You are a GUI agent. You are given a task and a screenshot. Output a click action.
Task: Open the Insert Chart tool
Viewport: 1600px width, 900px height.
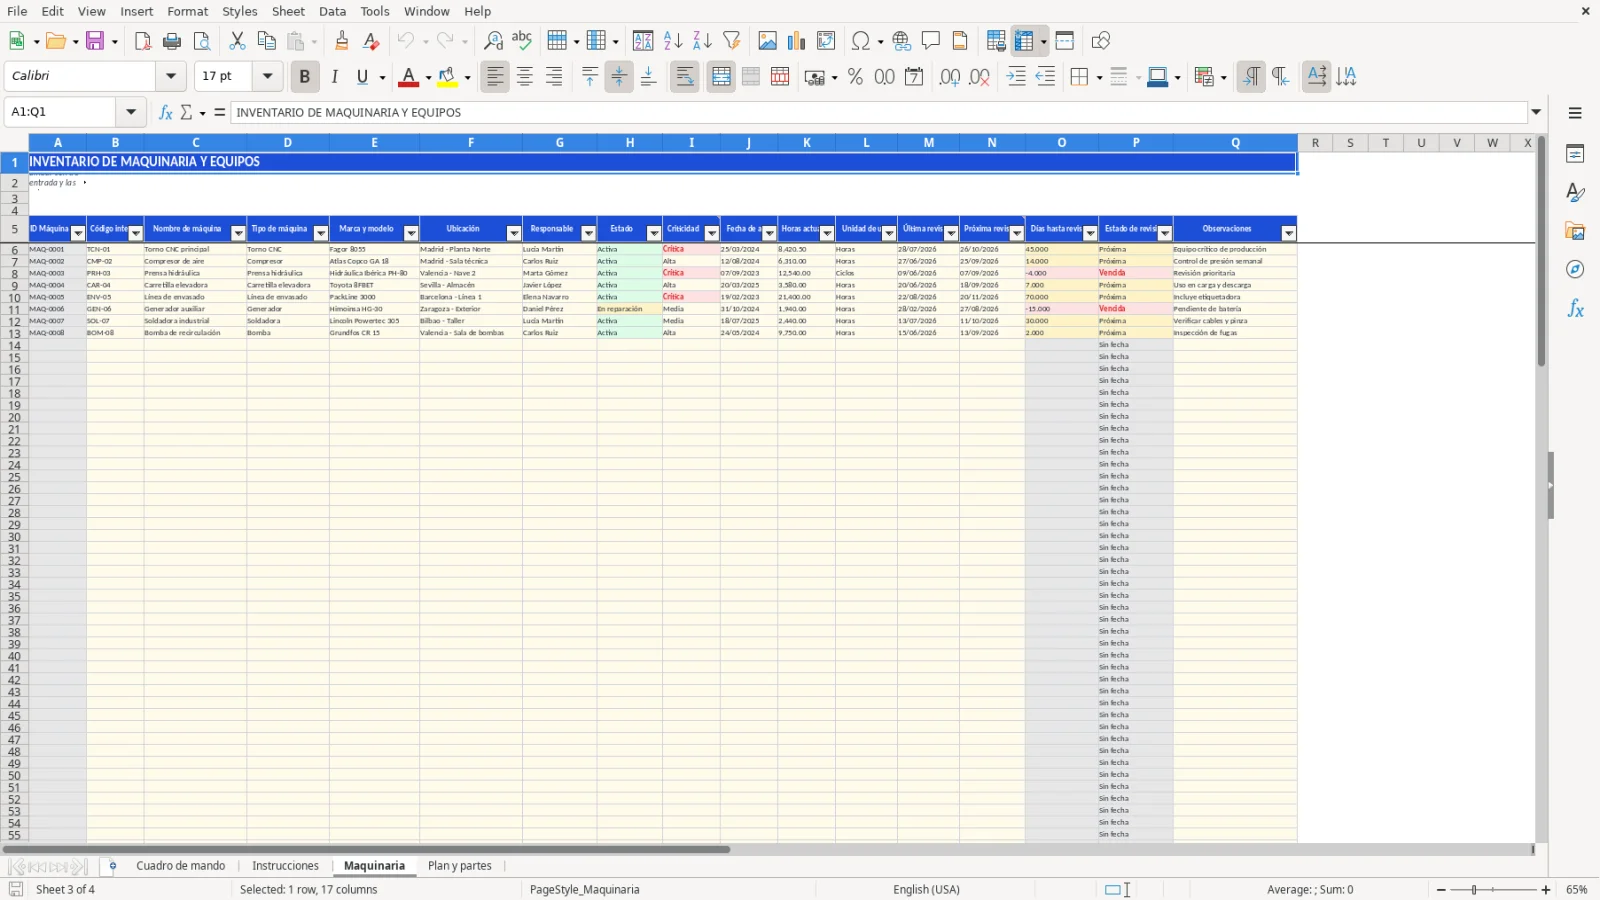(796, 41)
